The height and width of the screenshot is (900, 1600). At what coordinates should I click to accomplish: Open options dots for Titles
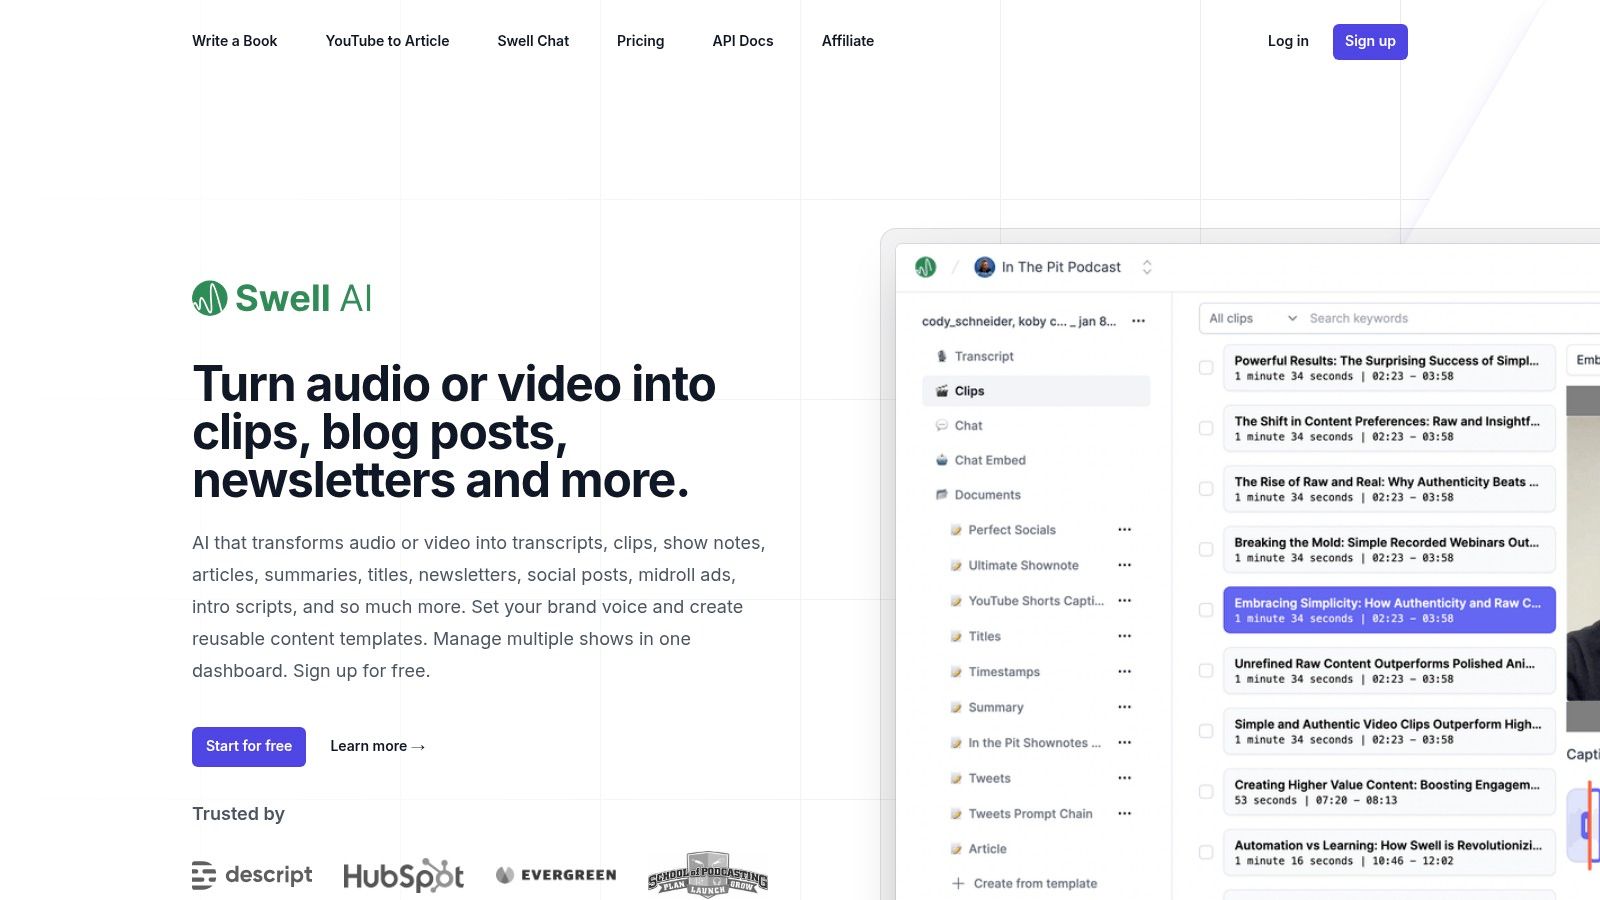click(1125, 636)
